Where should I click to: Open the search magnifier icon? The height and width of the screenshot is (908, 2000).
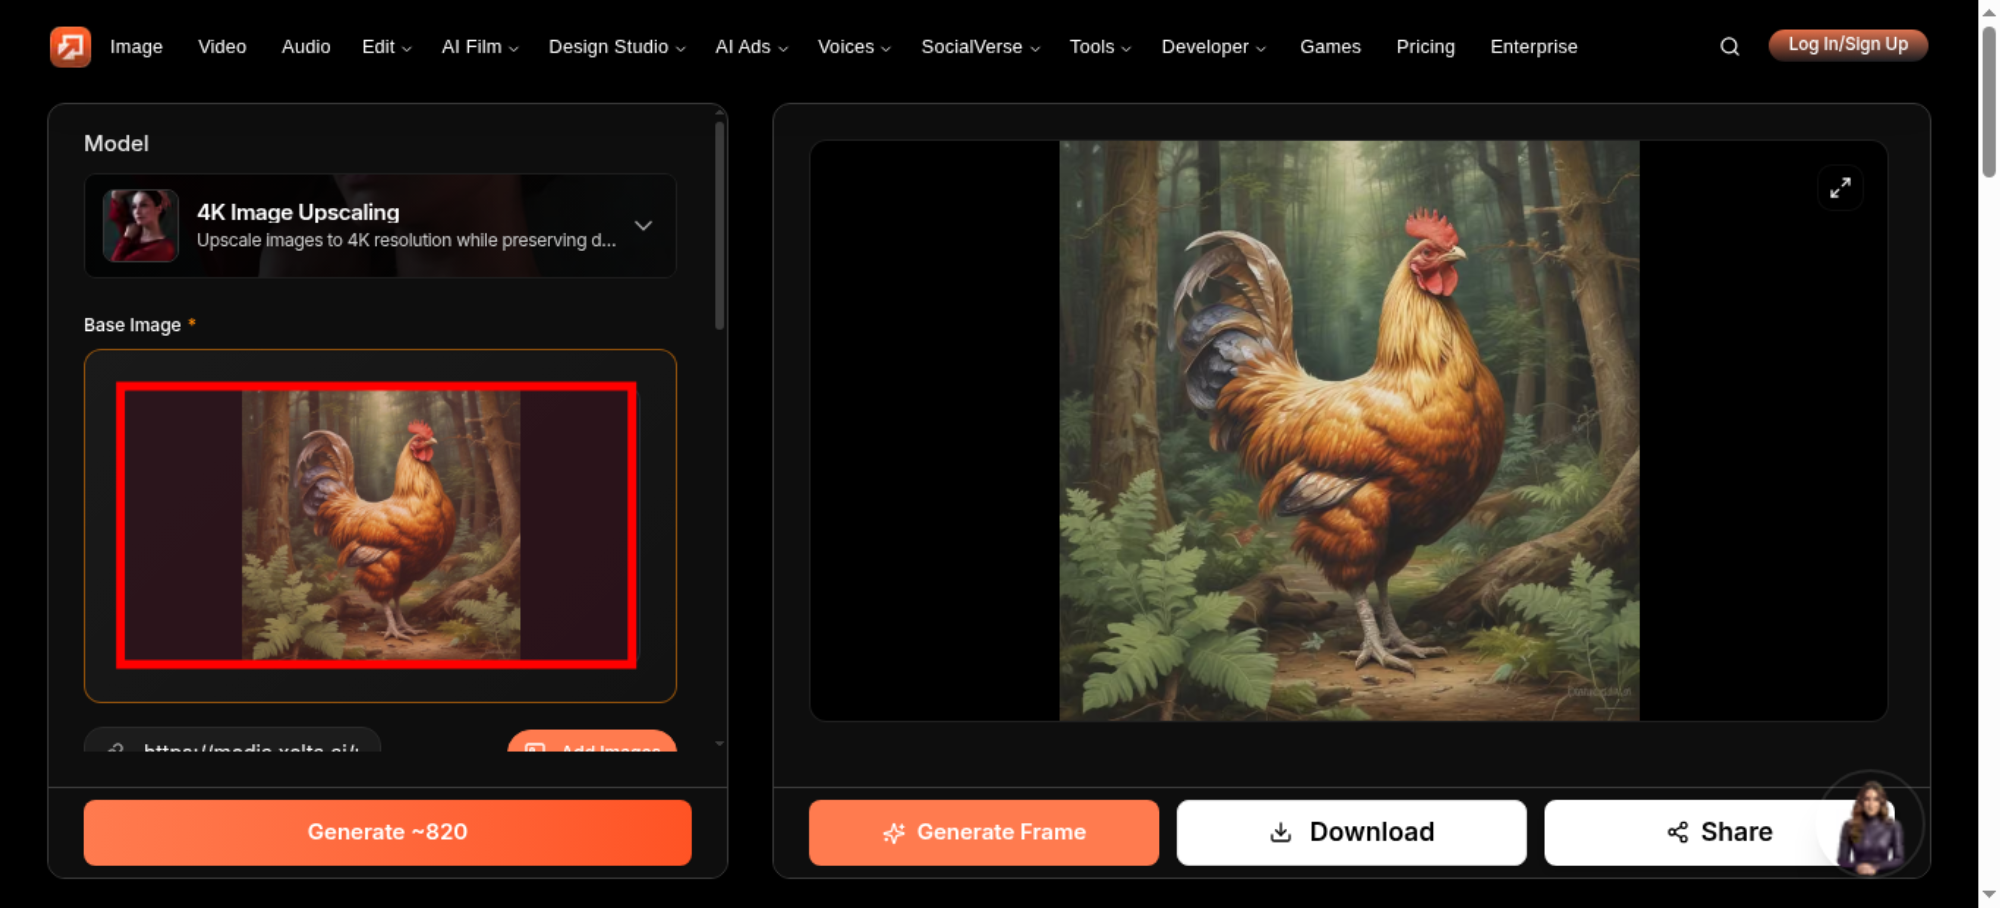[1729, 46]
